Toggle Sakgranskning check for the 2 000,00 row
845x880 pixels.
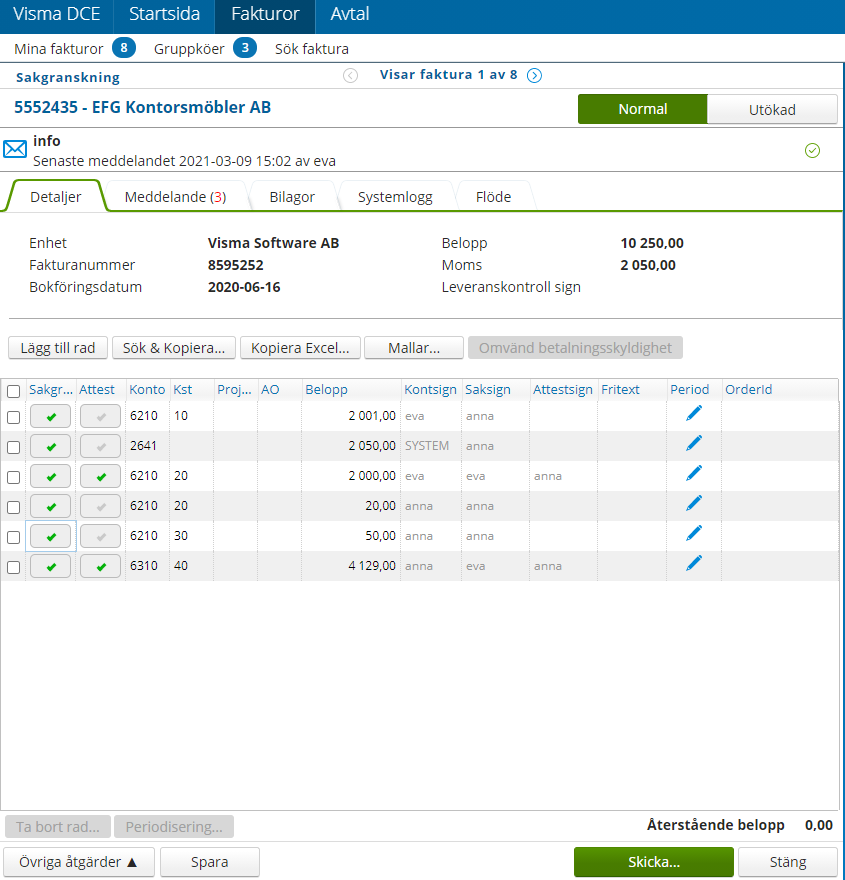(x=50, y=476)
